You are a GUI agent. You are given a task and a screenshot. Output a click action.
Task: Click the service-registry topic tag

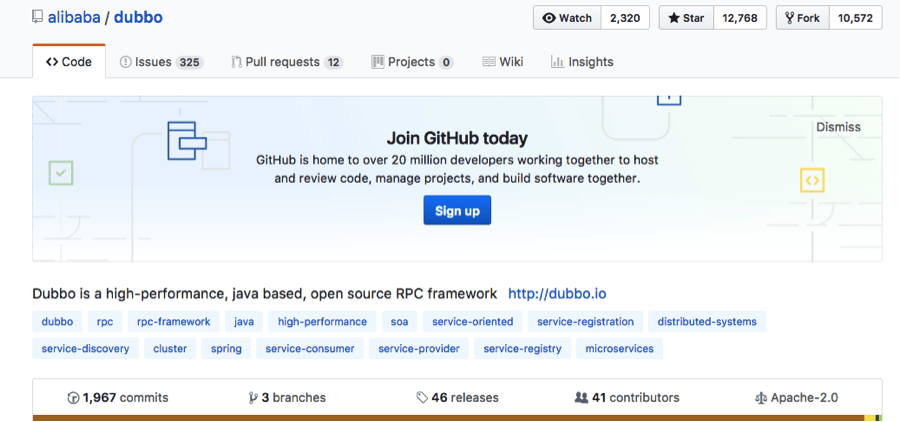click(522, 349)
